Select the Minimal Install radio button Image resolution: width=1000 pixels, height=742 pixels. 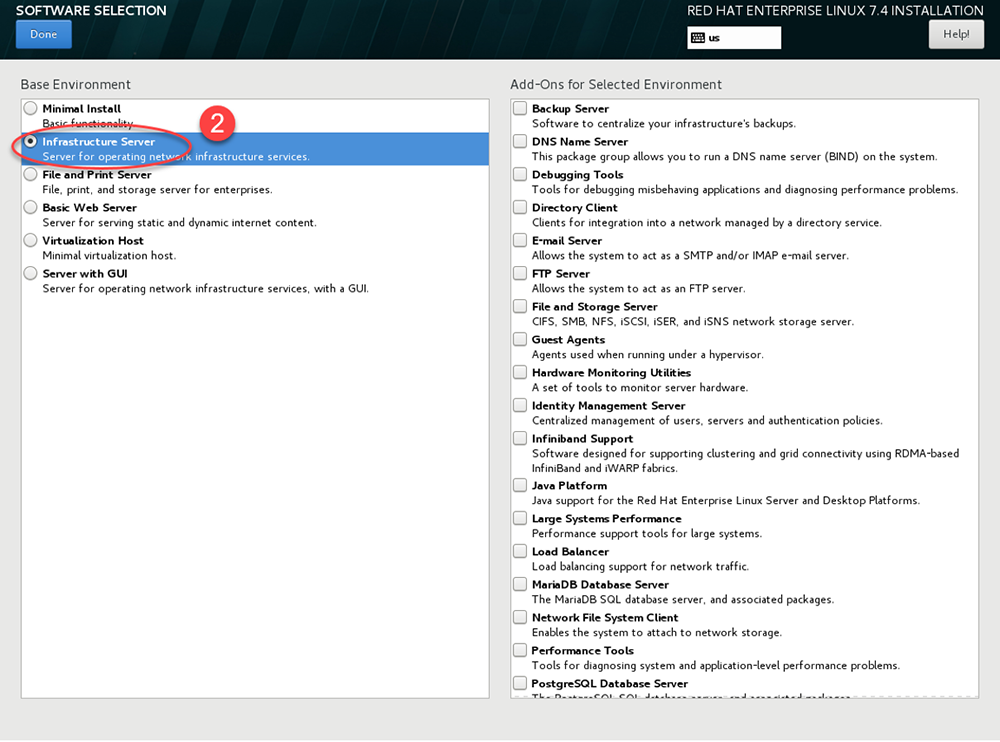coord(31,108)
